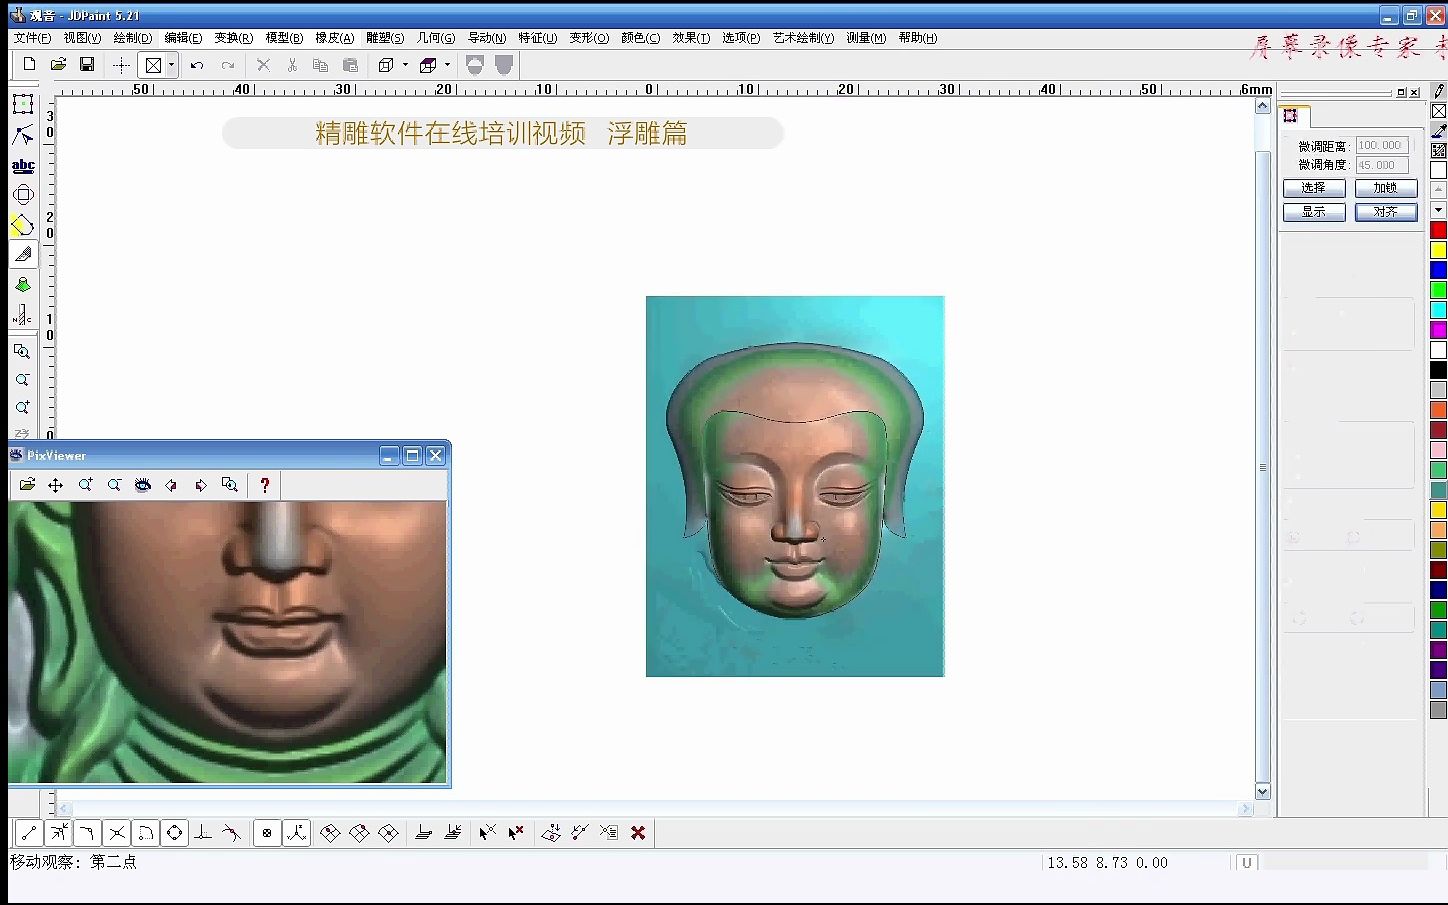Screen dimensions: 1448x905
Task: Open PixViewer help question mark
Action: click(265, 485)
